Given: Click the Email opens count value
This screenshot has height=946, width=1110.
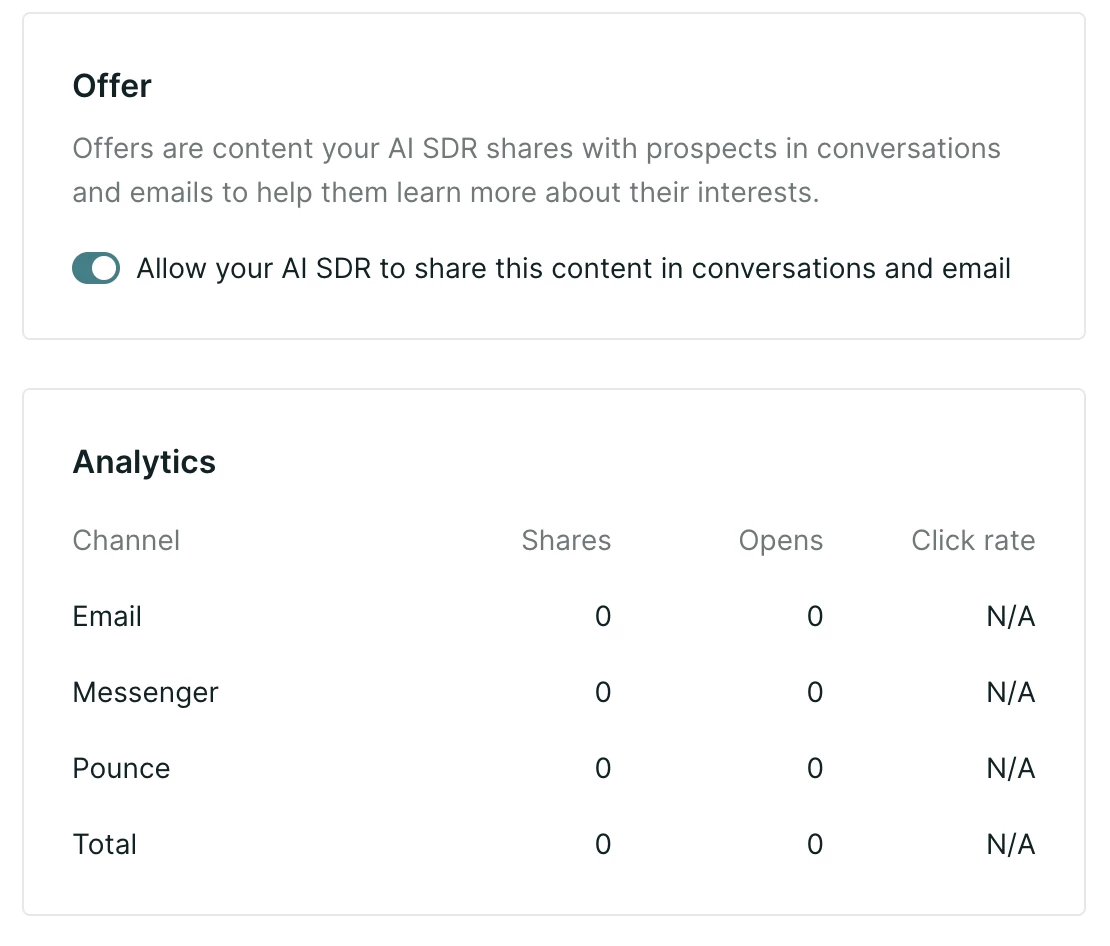Looking at the screenshot, I should [x=816, y=616].
